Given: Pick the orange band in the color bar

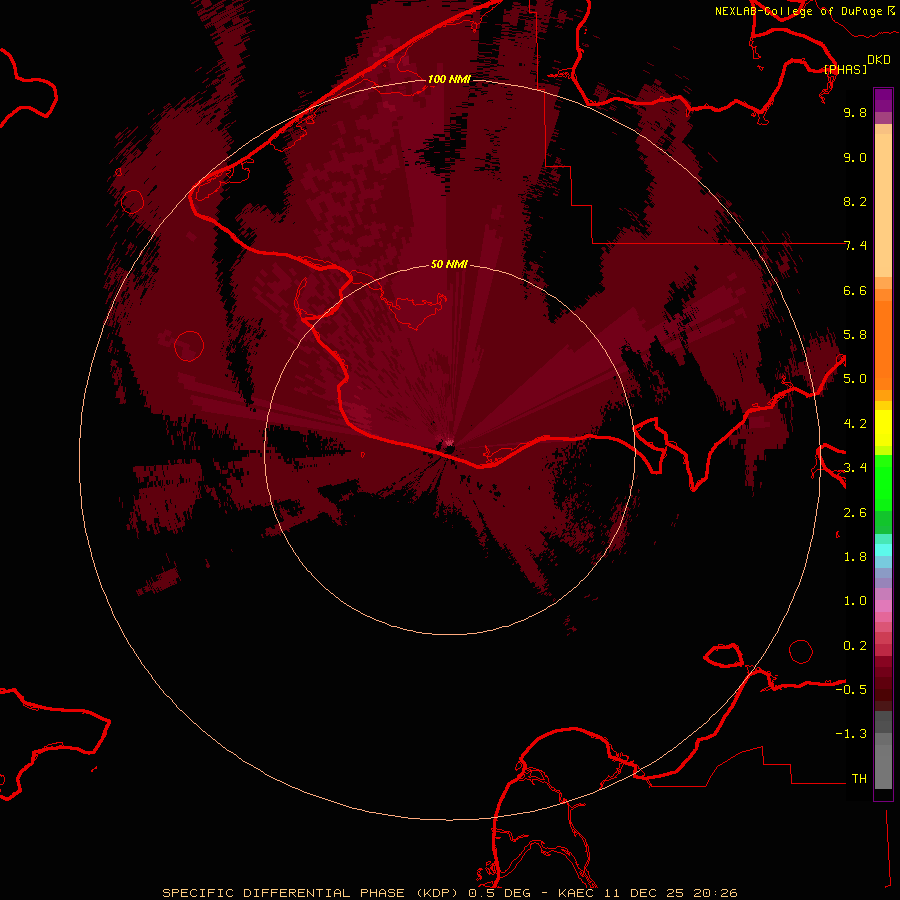Looking at the screenshot, I should [883, 344].
